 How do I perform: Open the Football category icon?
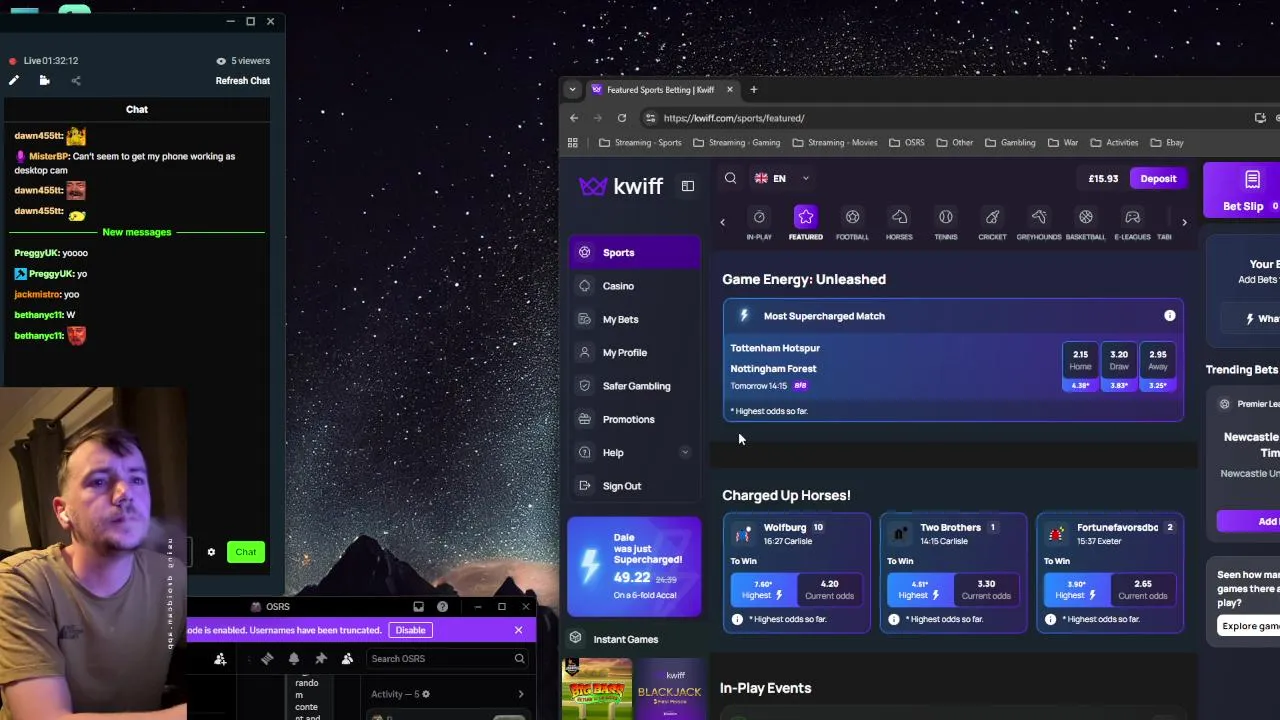point(852,217)
